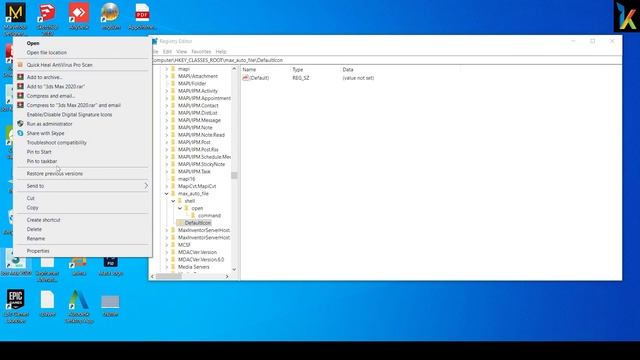Select Add to "3ds Max 2020.rar"
This screenshot has height=360, width=640.
point(56,87)
